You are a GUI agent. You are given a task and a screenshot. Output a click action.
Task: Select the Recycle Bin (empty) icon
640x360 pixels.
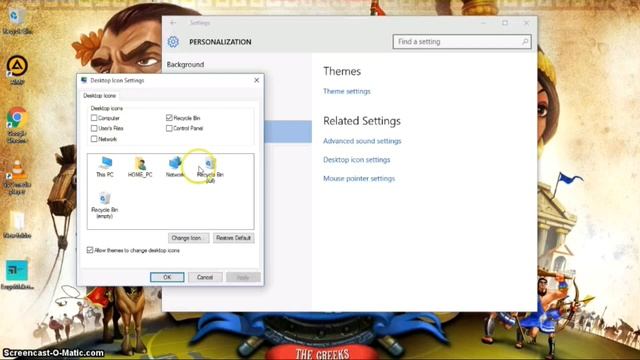pos(104,205)
